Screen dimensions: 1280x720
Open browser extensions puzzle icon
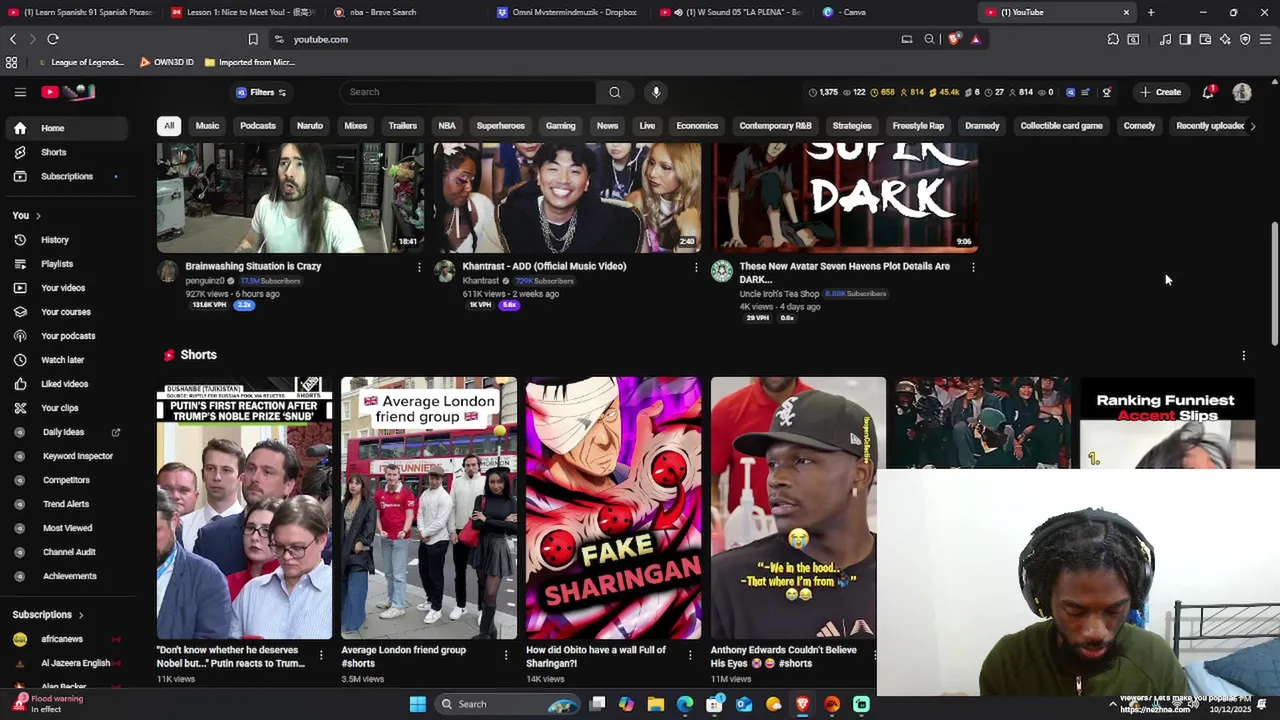click(x=1113, y=39)
